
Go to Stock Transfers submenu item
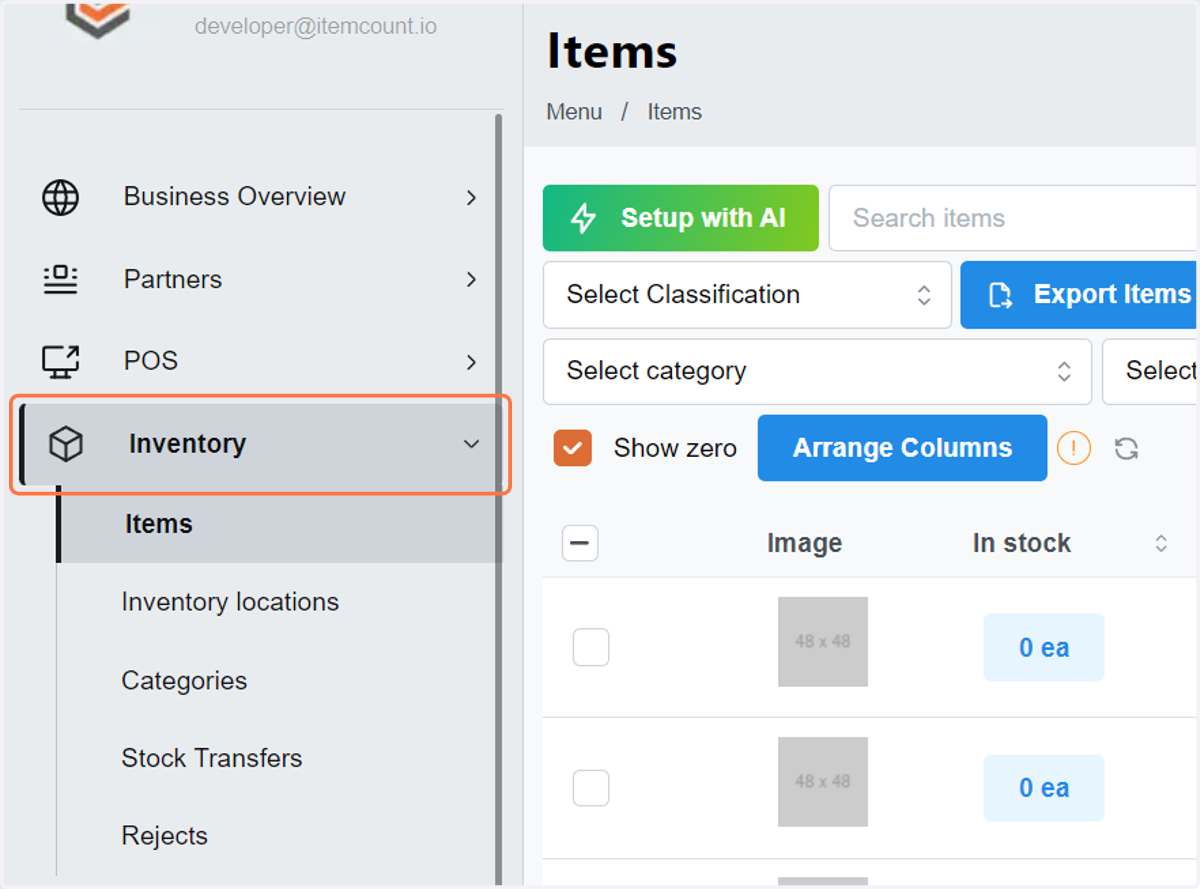pyautogui.click(x=212, y=758)
